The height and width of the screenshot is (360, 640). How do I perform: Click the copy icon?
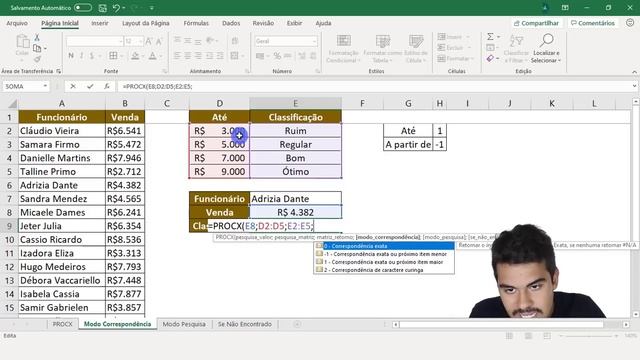(x=37, y=48)
